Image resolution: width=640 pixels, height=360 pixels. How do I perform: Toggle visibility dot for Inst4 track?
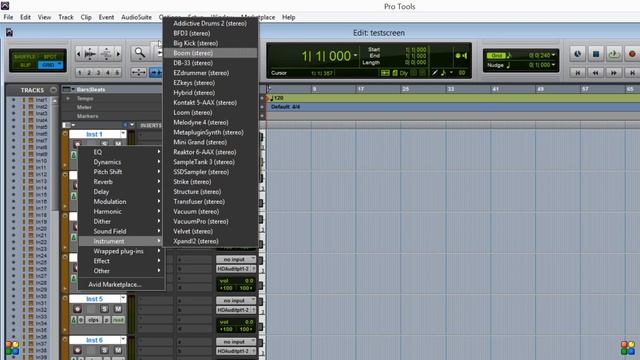(x=13, y=120)
